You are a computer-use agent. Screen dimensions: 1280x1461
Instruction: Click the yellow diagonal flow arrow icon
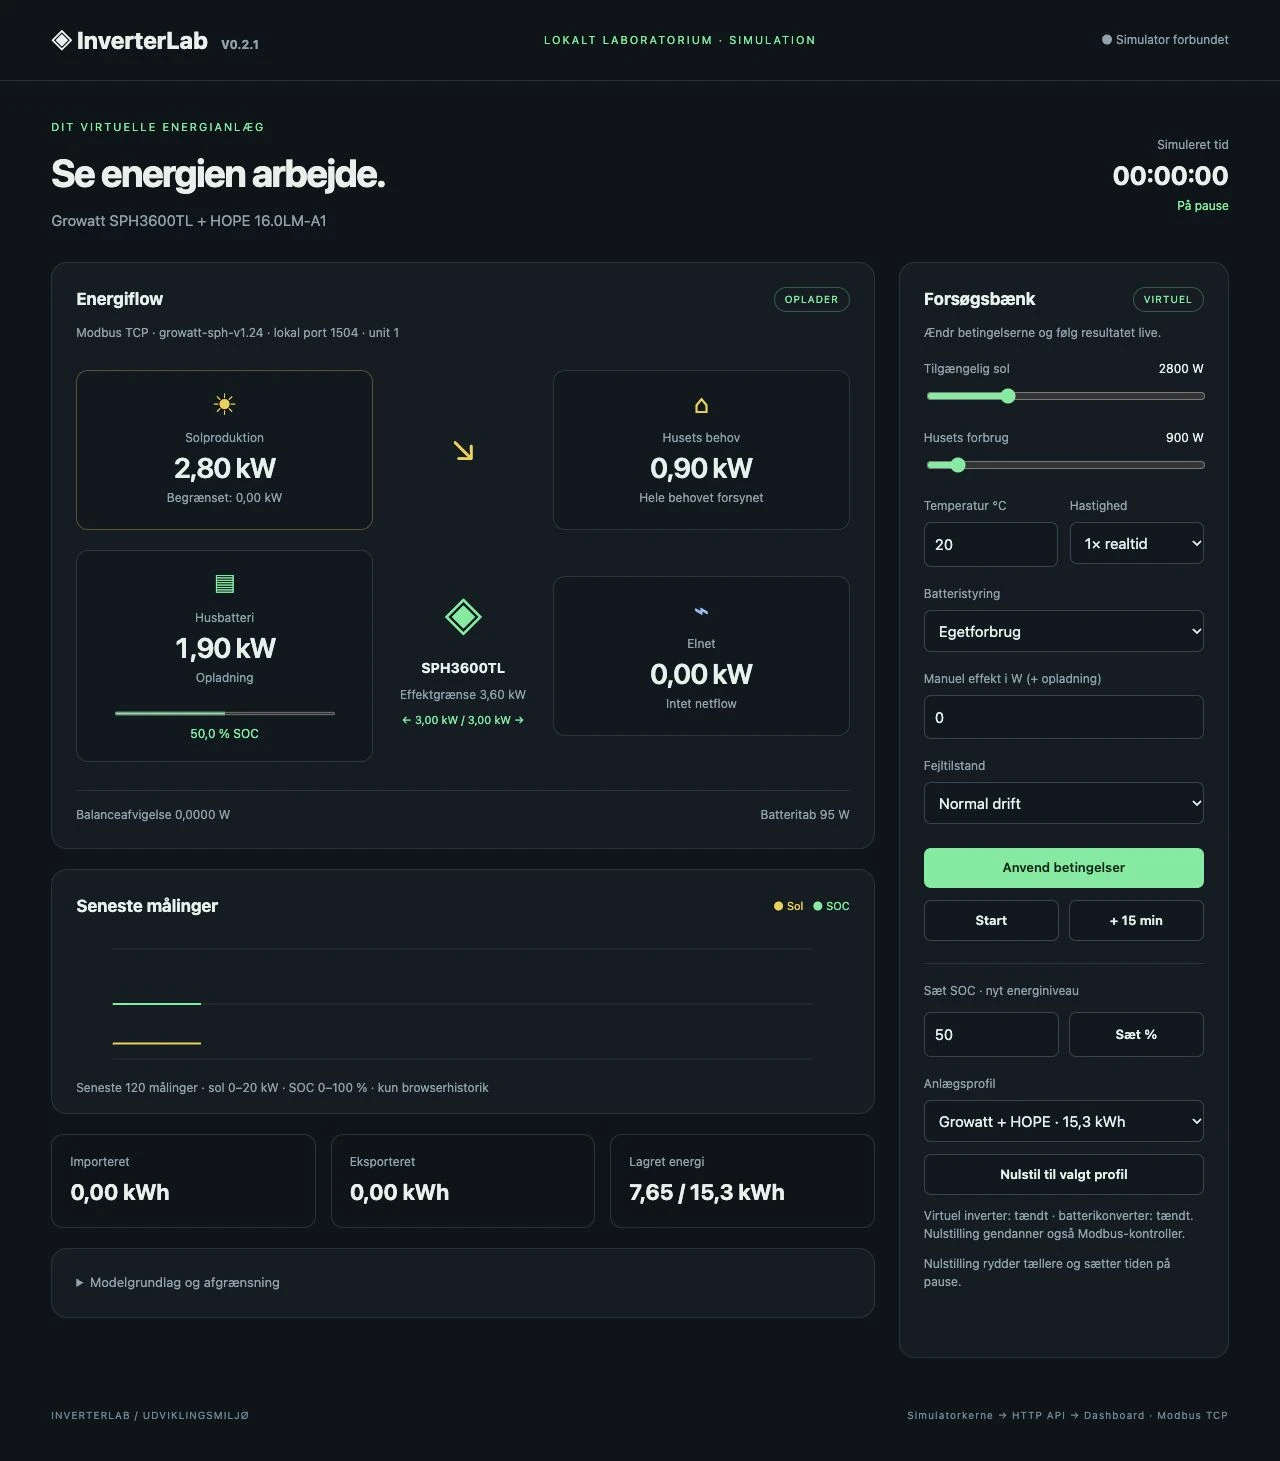(x=463, y=451)
